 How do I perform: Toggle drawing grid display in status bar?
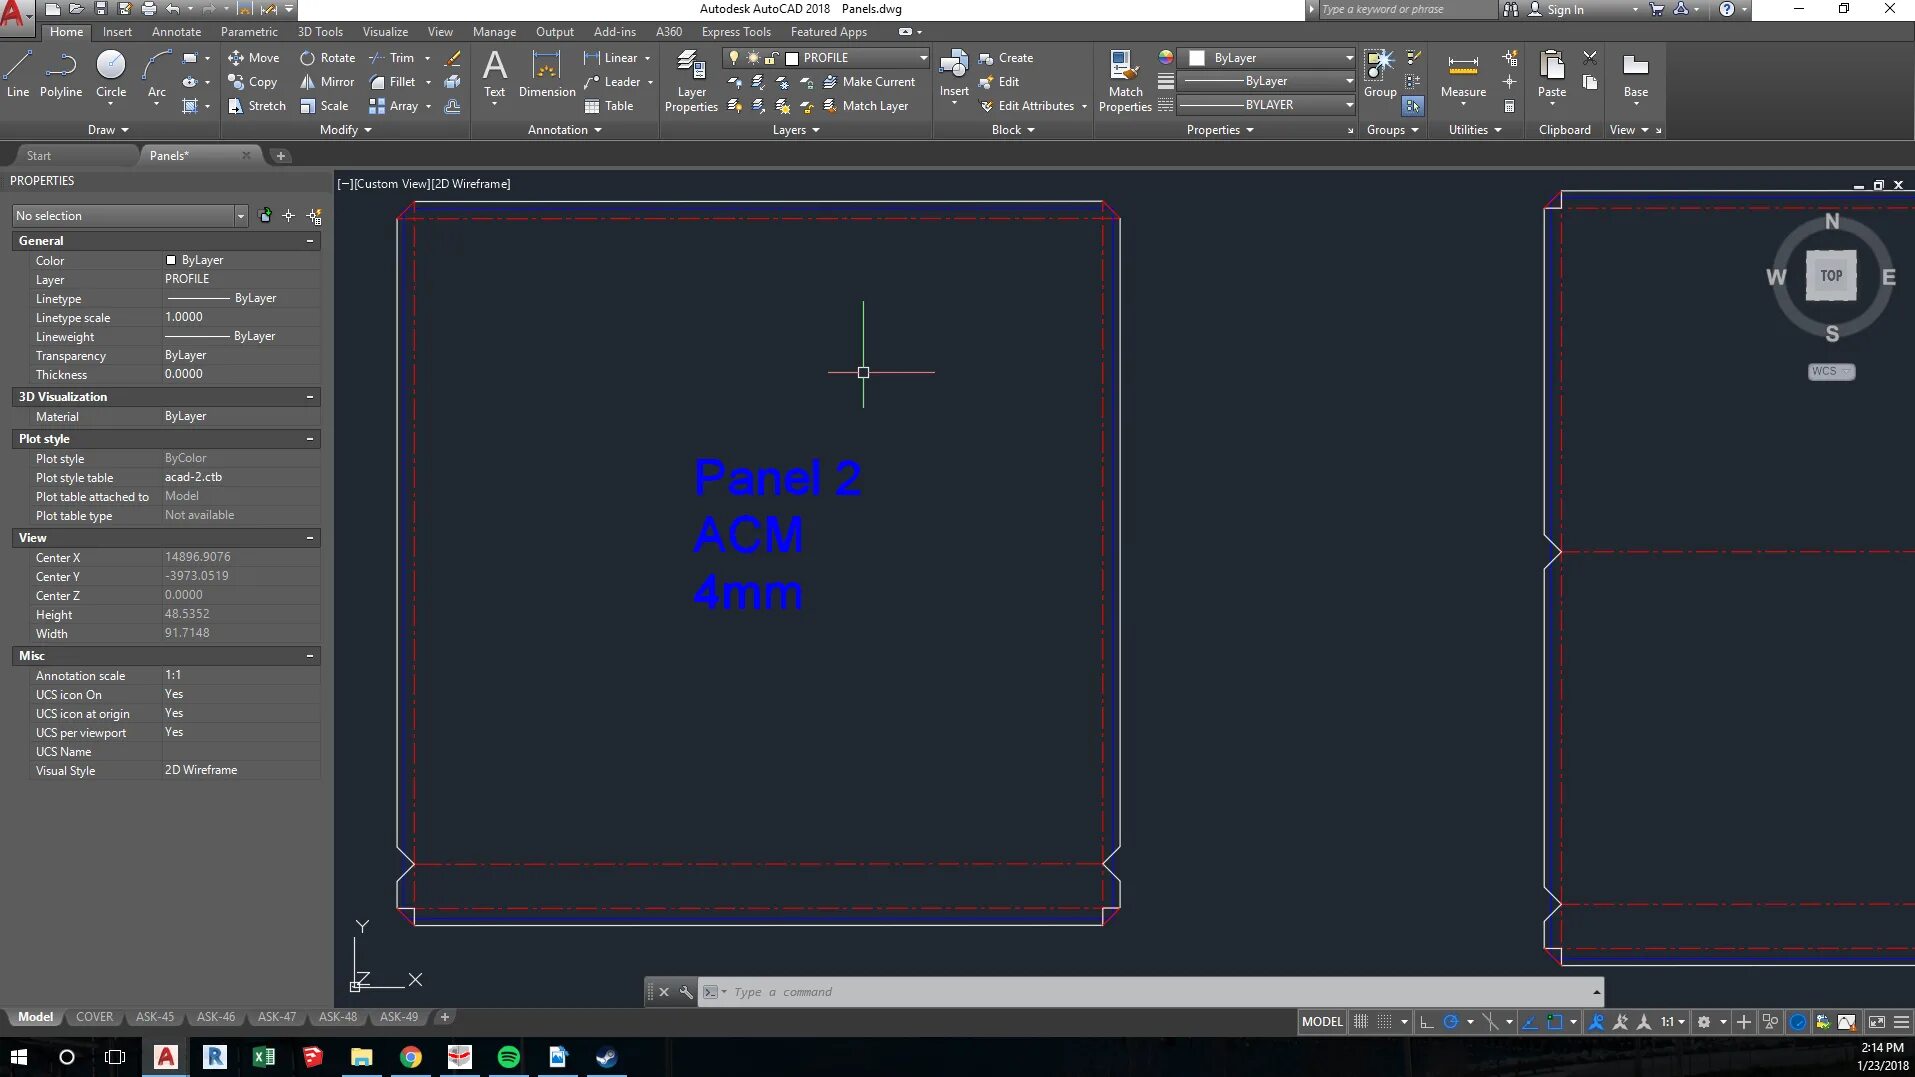point(1361,1022)
